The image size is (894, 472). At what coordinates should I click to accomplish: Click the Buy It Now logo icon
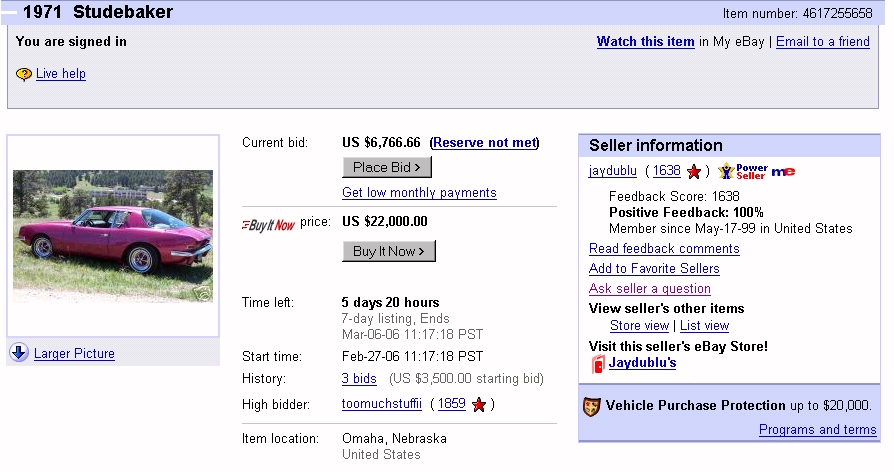coord(269,224)
